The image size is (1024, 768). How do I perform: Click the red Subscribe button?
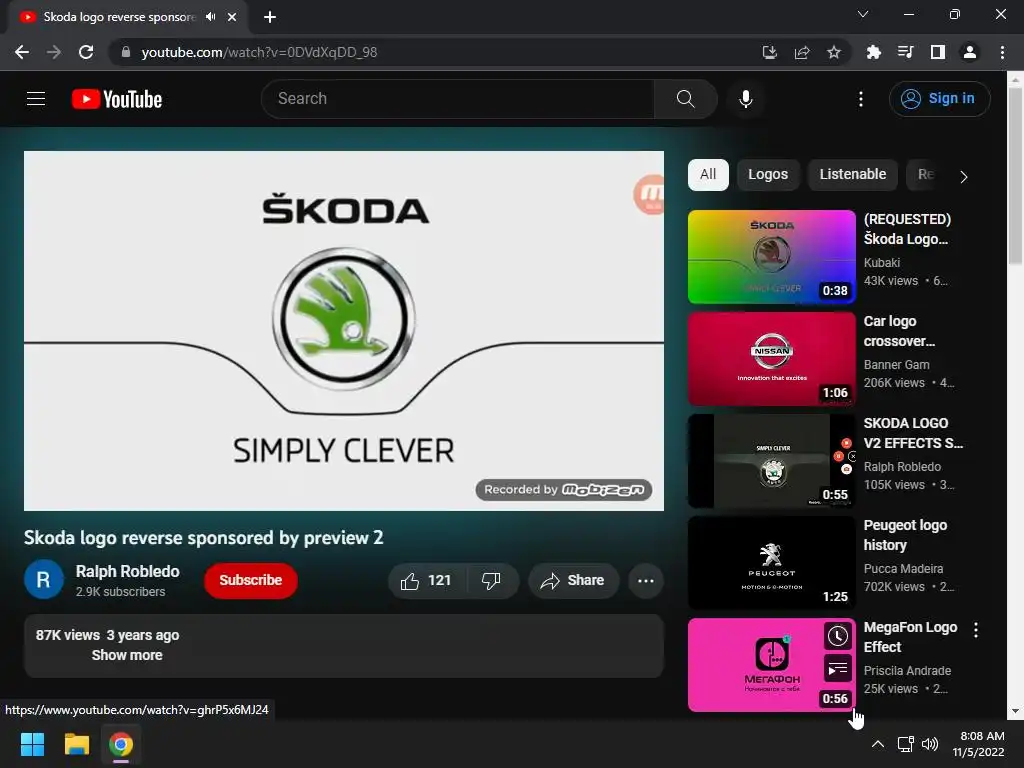(251, 581)
